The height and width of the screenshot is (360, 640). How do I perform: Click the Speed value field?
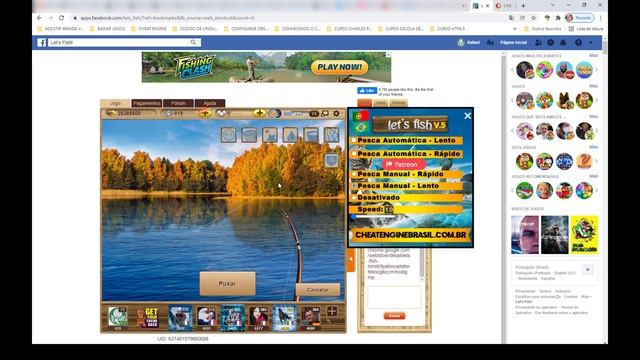[389, 209]
